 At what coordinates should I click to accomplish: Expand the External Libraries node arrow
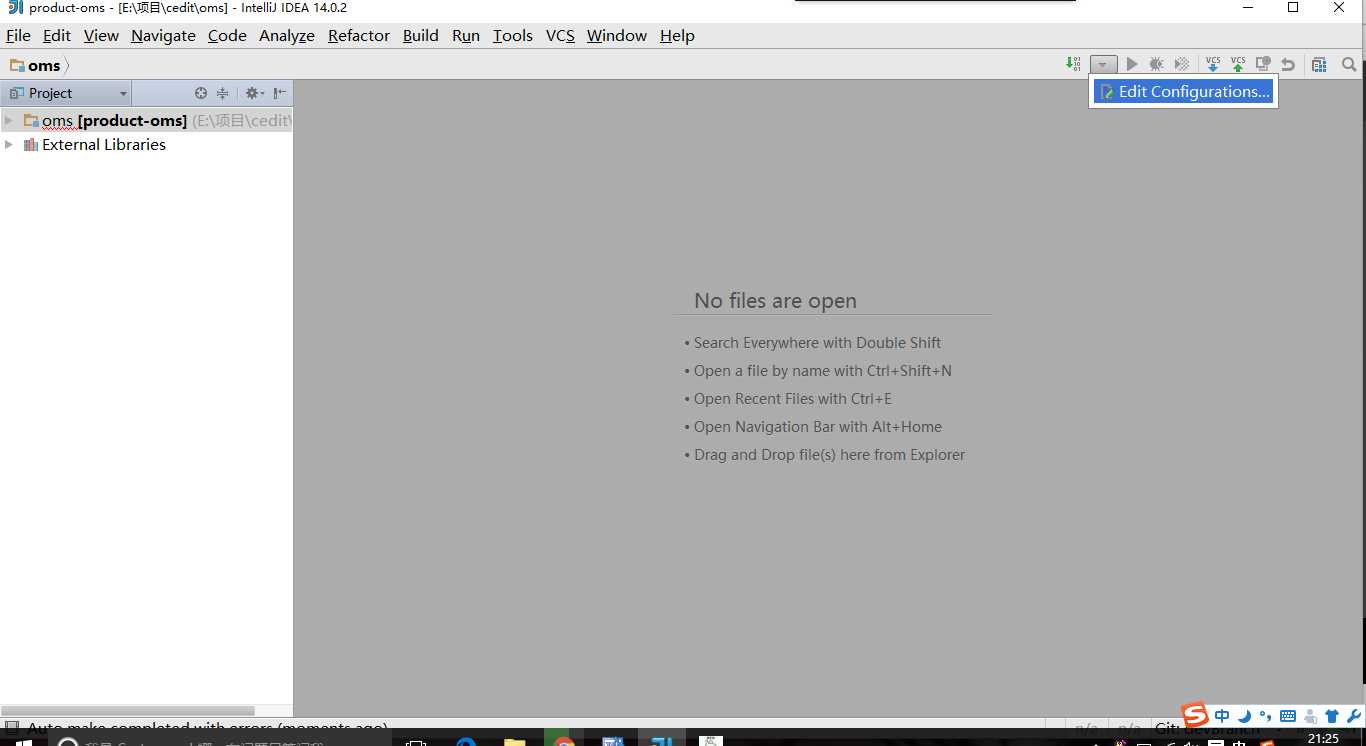tap(9, 144)
